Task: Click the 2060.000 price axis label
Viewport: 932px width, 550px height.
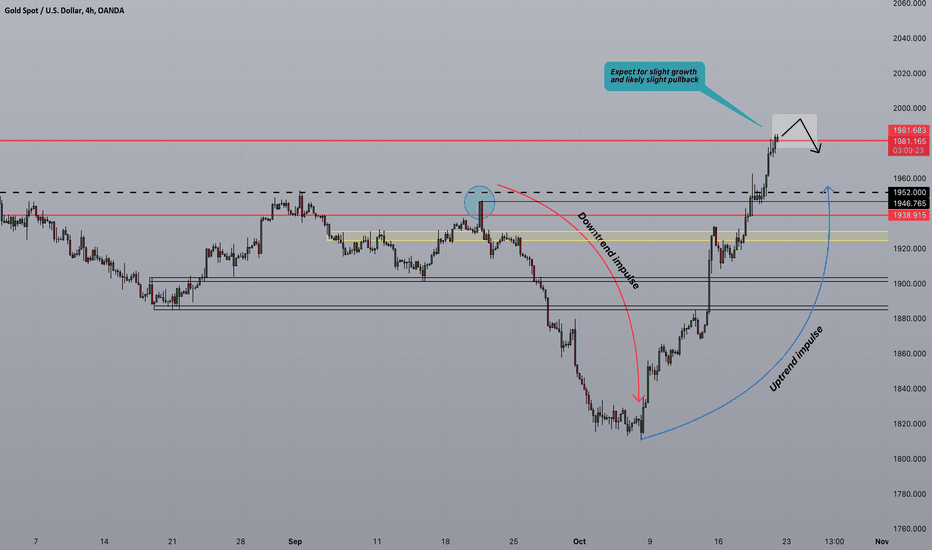Action: coord(909,4)
